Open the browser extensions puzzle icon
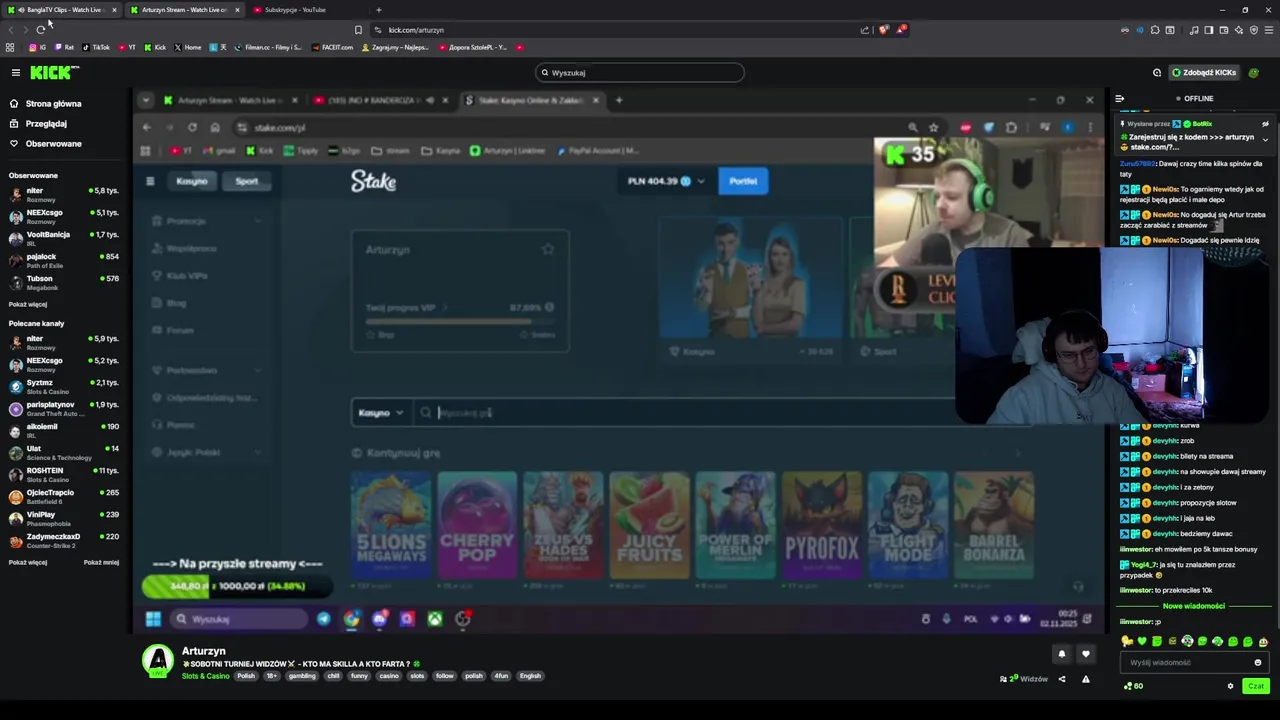 [x=1155, y=30]
